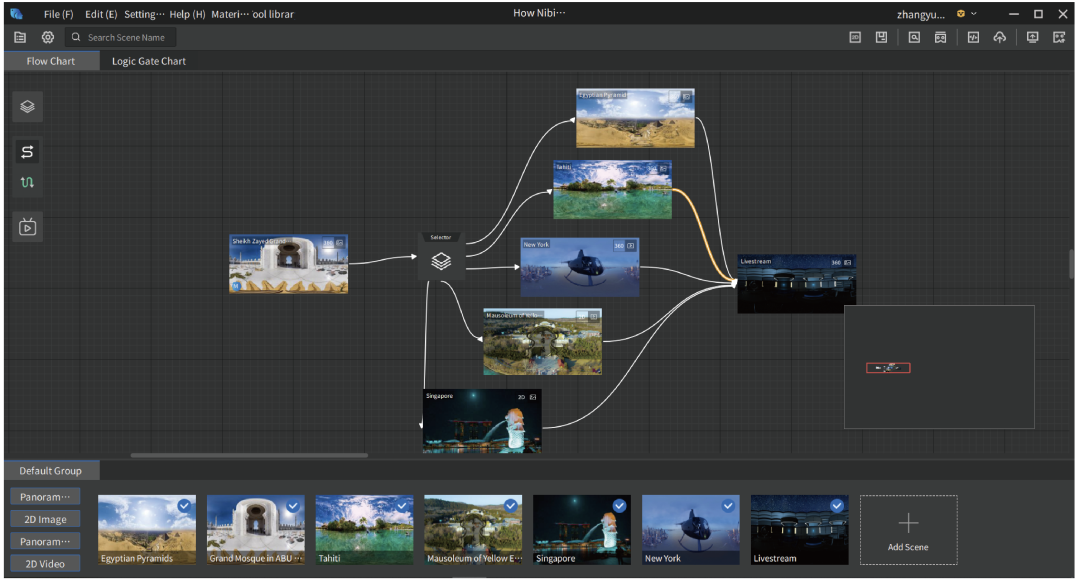Open the settings gear icon
Image resolution: width=1080 pixels, height=580 pixels.
[48, 37]
